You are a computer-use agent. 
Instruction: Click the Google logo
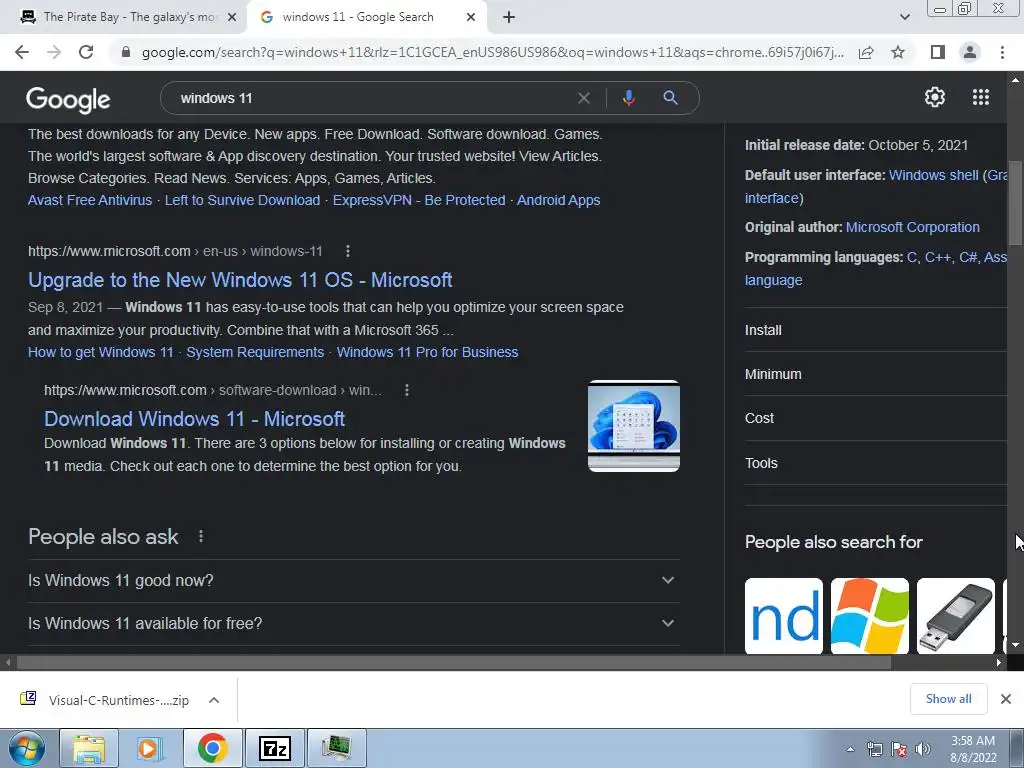(68, 99)
